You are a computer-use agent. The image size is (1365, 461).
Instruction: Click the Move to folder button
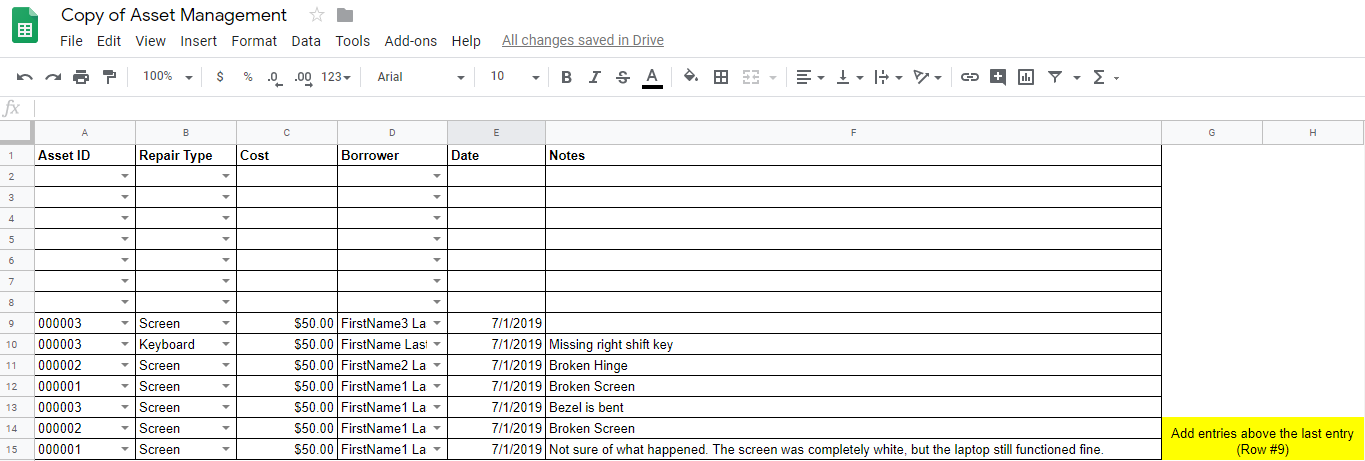tap(345, 15)
